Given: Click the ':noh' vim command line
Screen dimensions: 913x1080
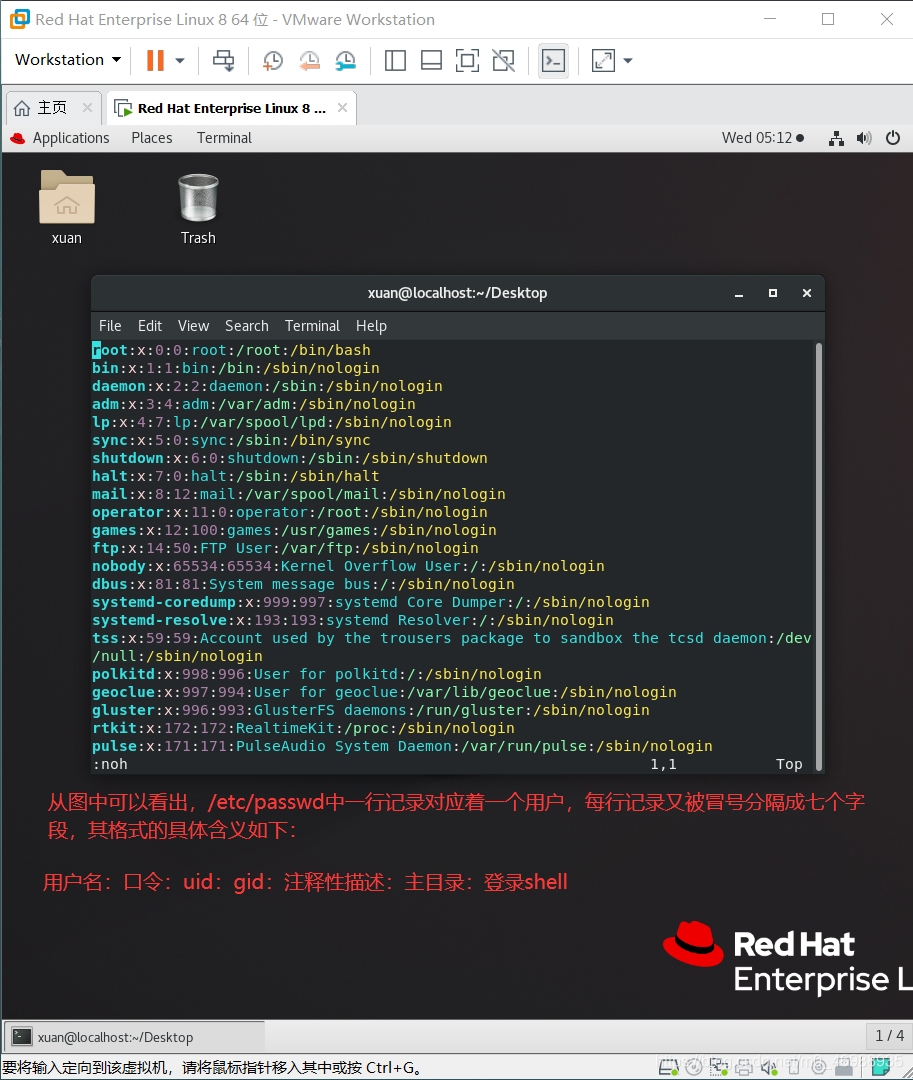Looking at the screenshot, I should 110,764.
